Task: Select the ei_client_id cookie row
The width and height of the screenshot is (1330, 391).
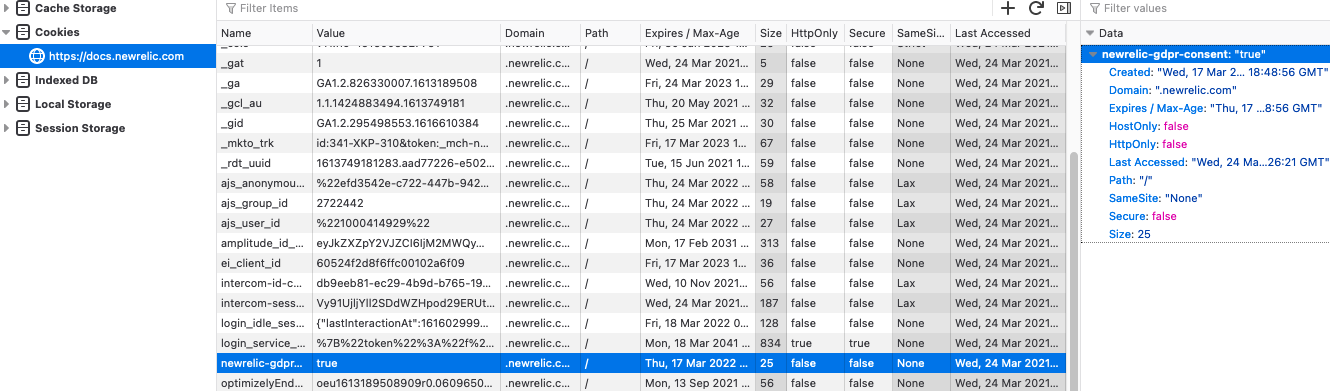Action: pyautogui.click(x=641, y=263)
